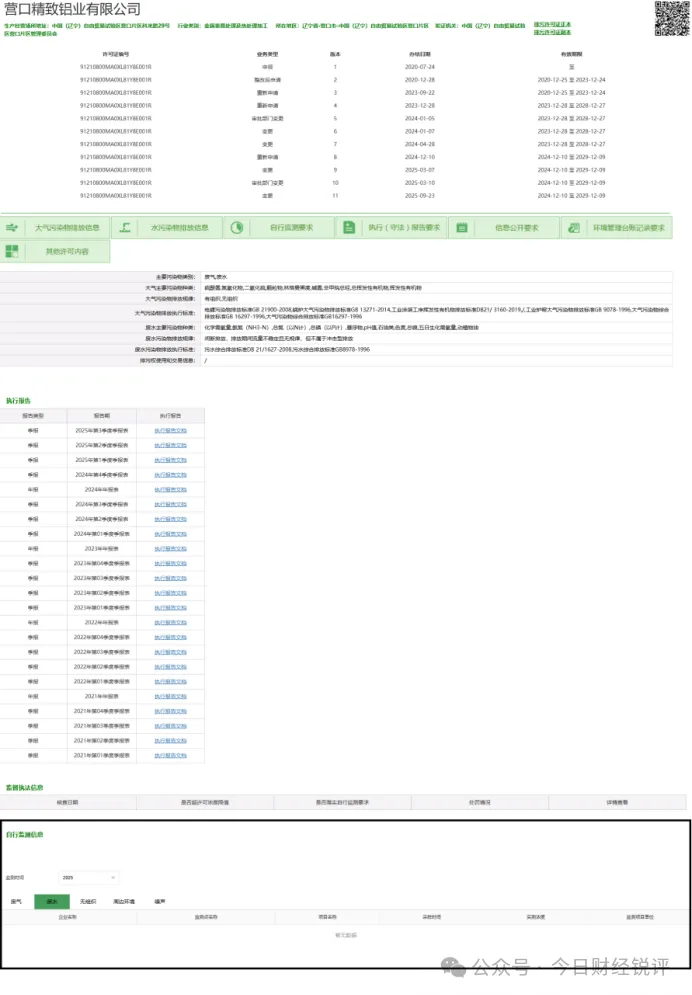Viewport: 692px width, 995px height.
Task: Click the 实测浓度 column header
Action: tap(536, 917)
